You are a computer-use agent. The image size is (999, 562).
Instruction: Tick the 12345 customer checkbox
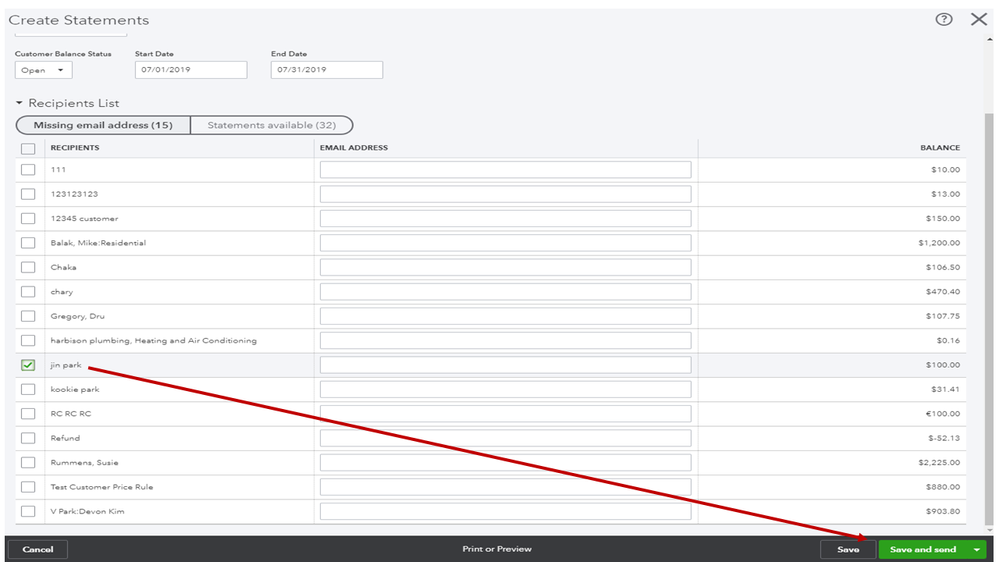click(28, 219)
